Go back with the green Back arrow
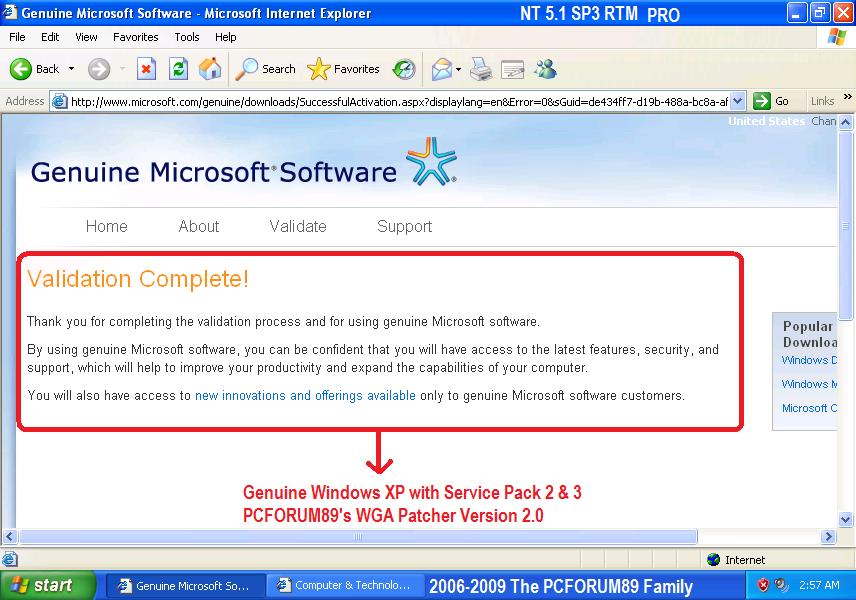This screenshot has width=856, height=600. click(x=34, y=69)
